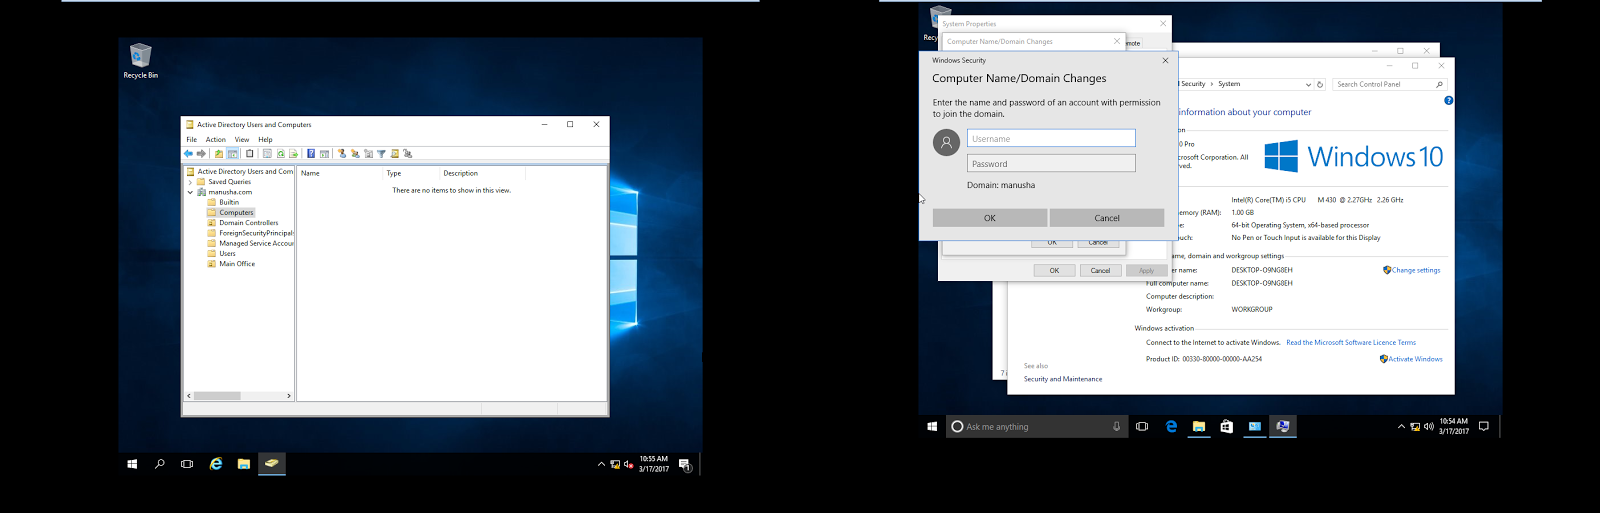The image size is (1600, 513).
Task: Click the Ask me anything search box
Action: coord(1038,426)
